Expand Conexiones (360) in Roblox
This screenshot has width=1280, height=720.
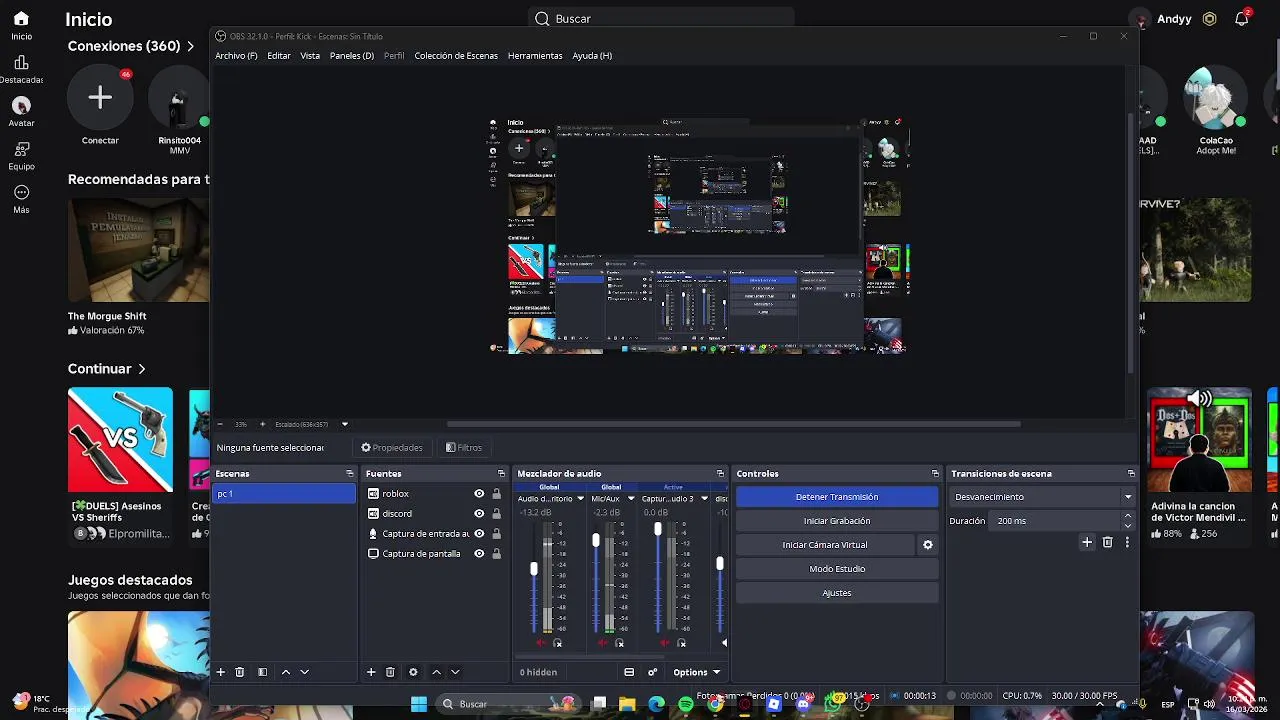pyautogui.click(x=131, y=46)
